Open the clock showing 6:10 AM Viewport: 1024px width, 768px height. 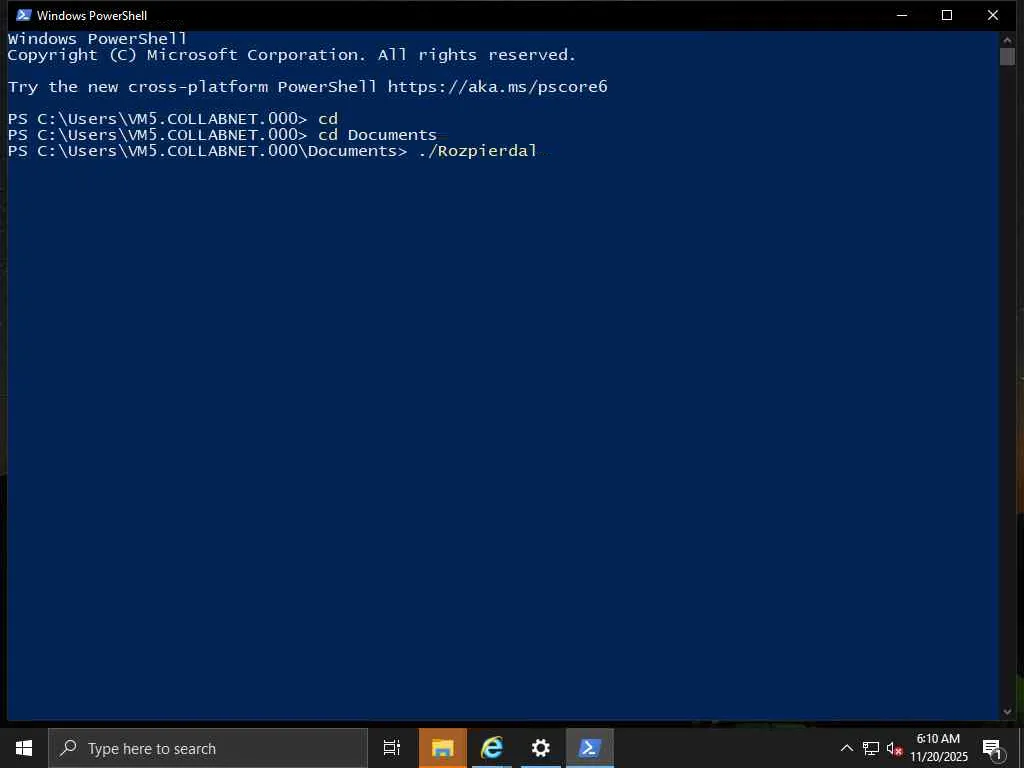tap(938, 739)
